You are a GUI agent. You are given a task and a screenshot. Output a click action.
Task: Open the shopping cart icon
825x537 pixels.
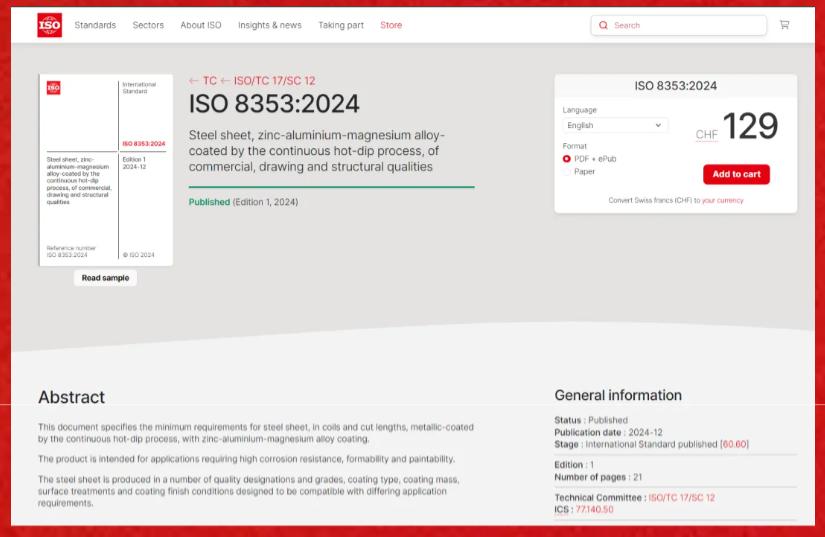[x=784, y=25]
